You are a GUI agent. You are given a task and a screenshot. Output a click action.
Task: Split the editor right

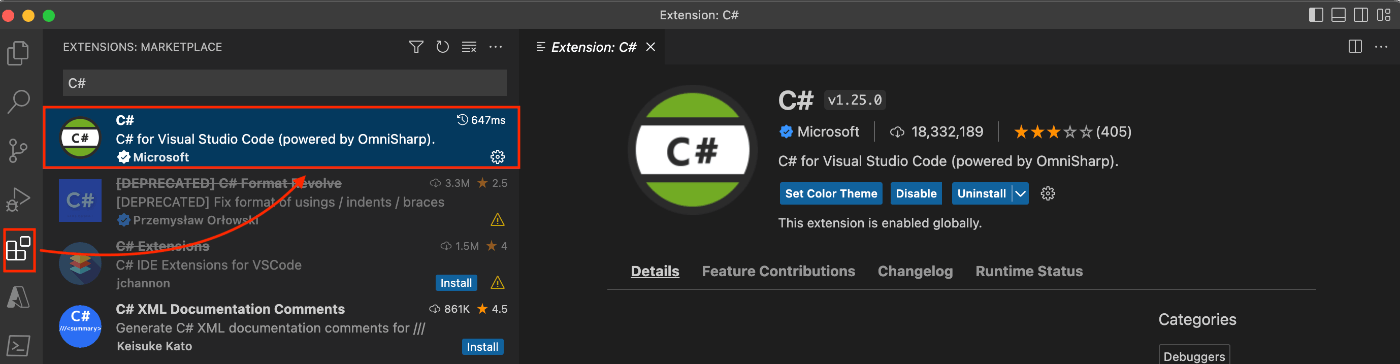click(x=1355, y=47)
